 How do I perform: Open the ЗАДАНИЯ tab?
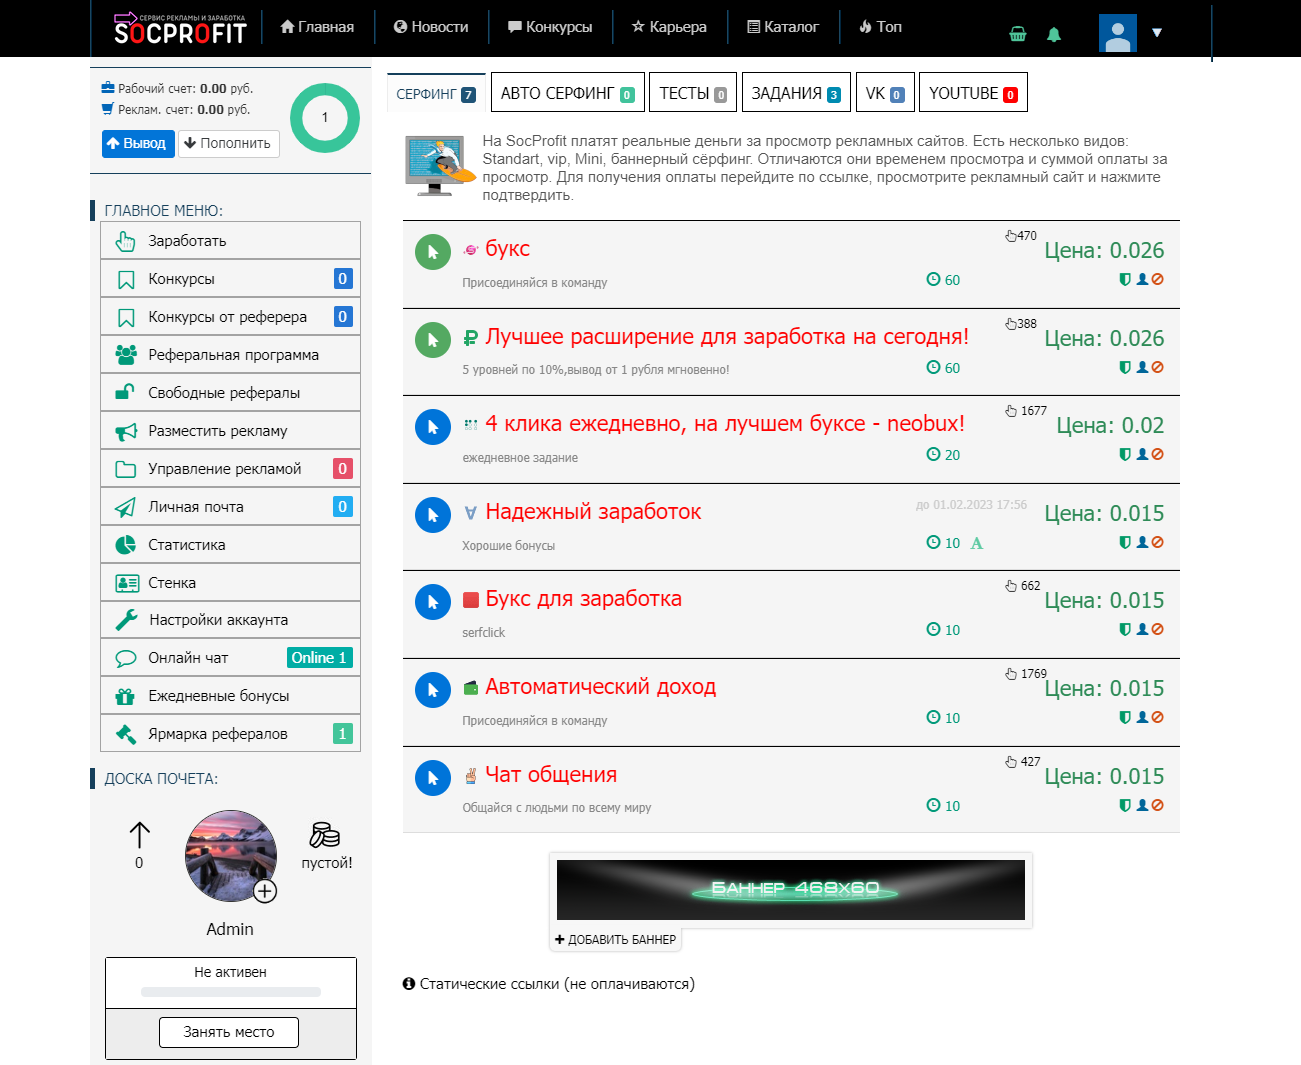pyautogui.click(x=796, y=93)
